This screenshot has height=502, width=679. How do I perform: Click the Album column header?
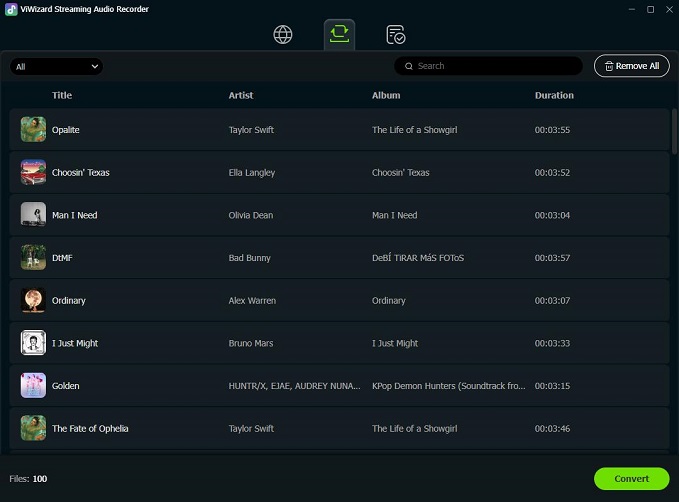pos(386,95)
